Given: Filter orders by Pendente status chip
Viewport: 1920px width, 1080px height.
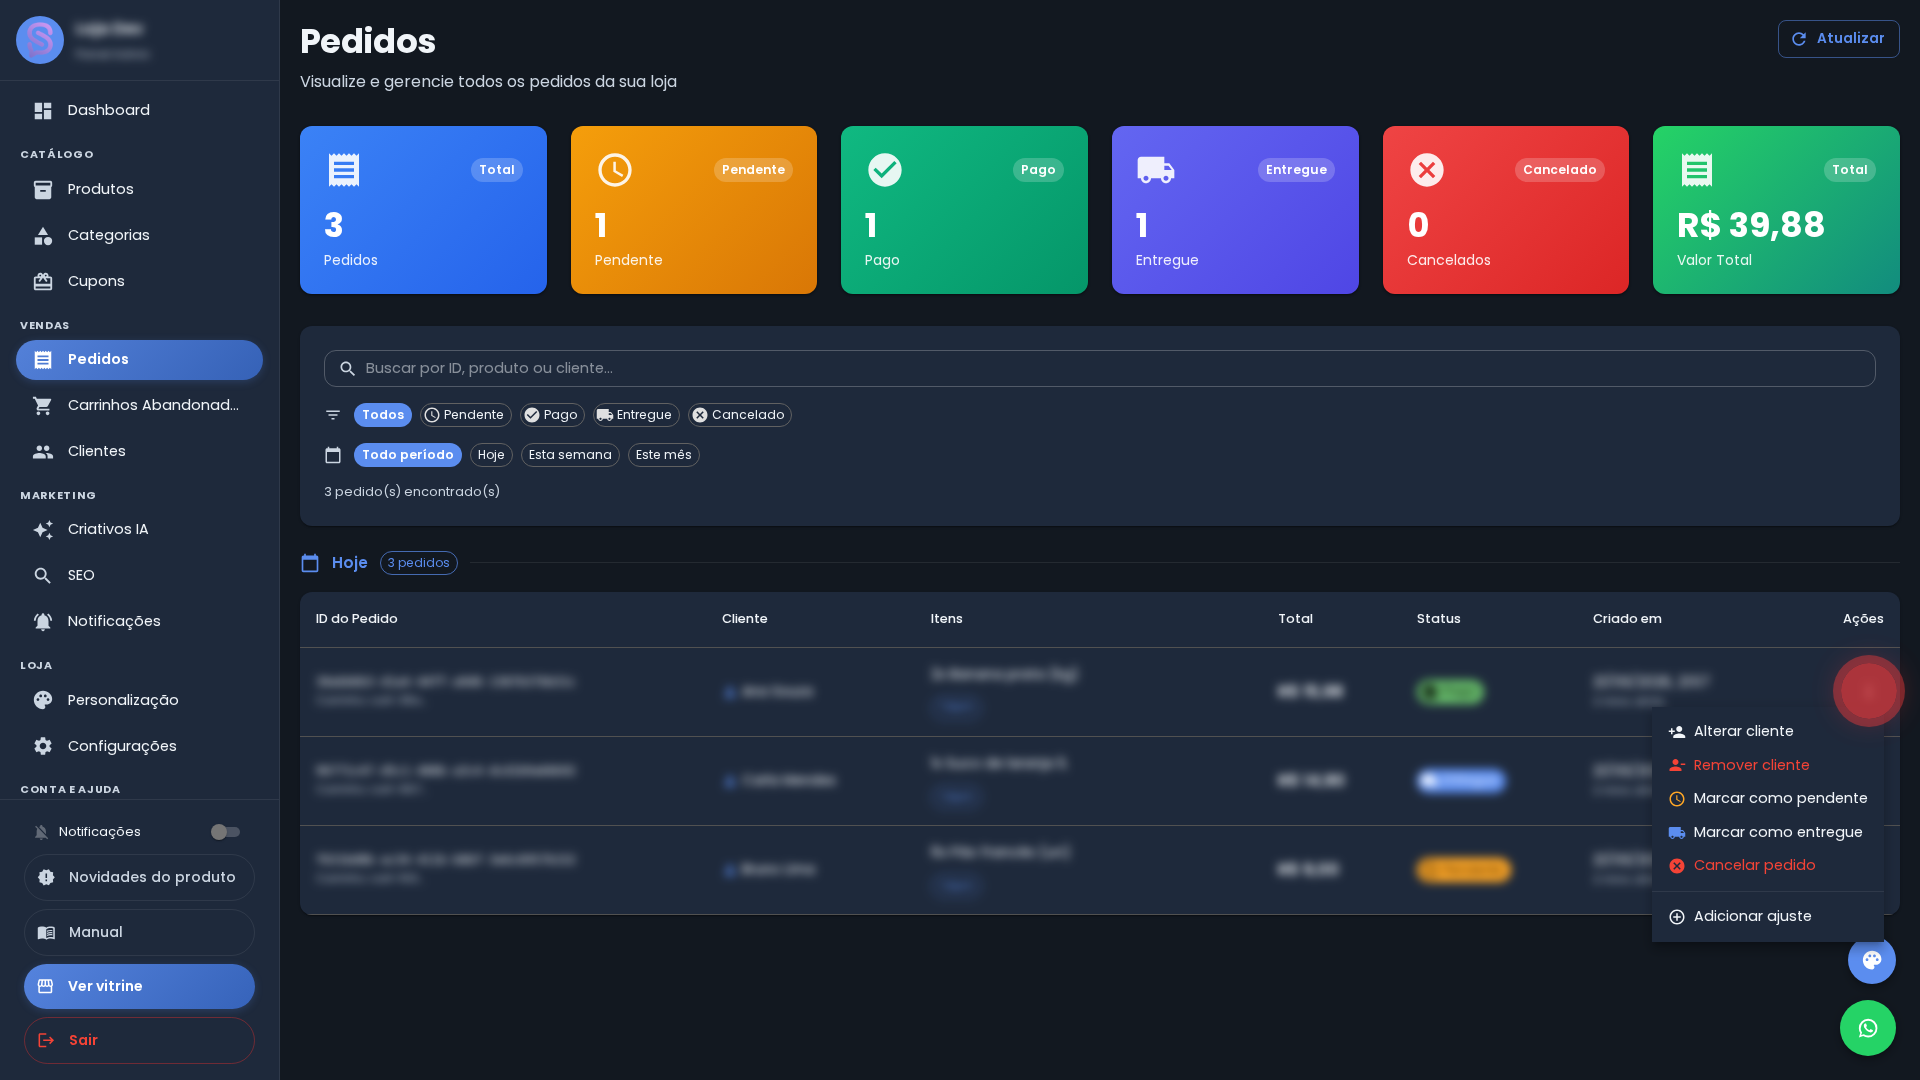Looking at the screenshot, I should click(465, 415).
